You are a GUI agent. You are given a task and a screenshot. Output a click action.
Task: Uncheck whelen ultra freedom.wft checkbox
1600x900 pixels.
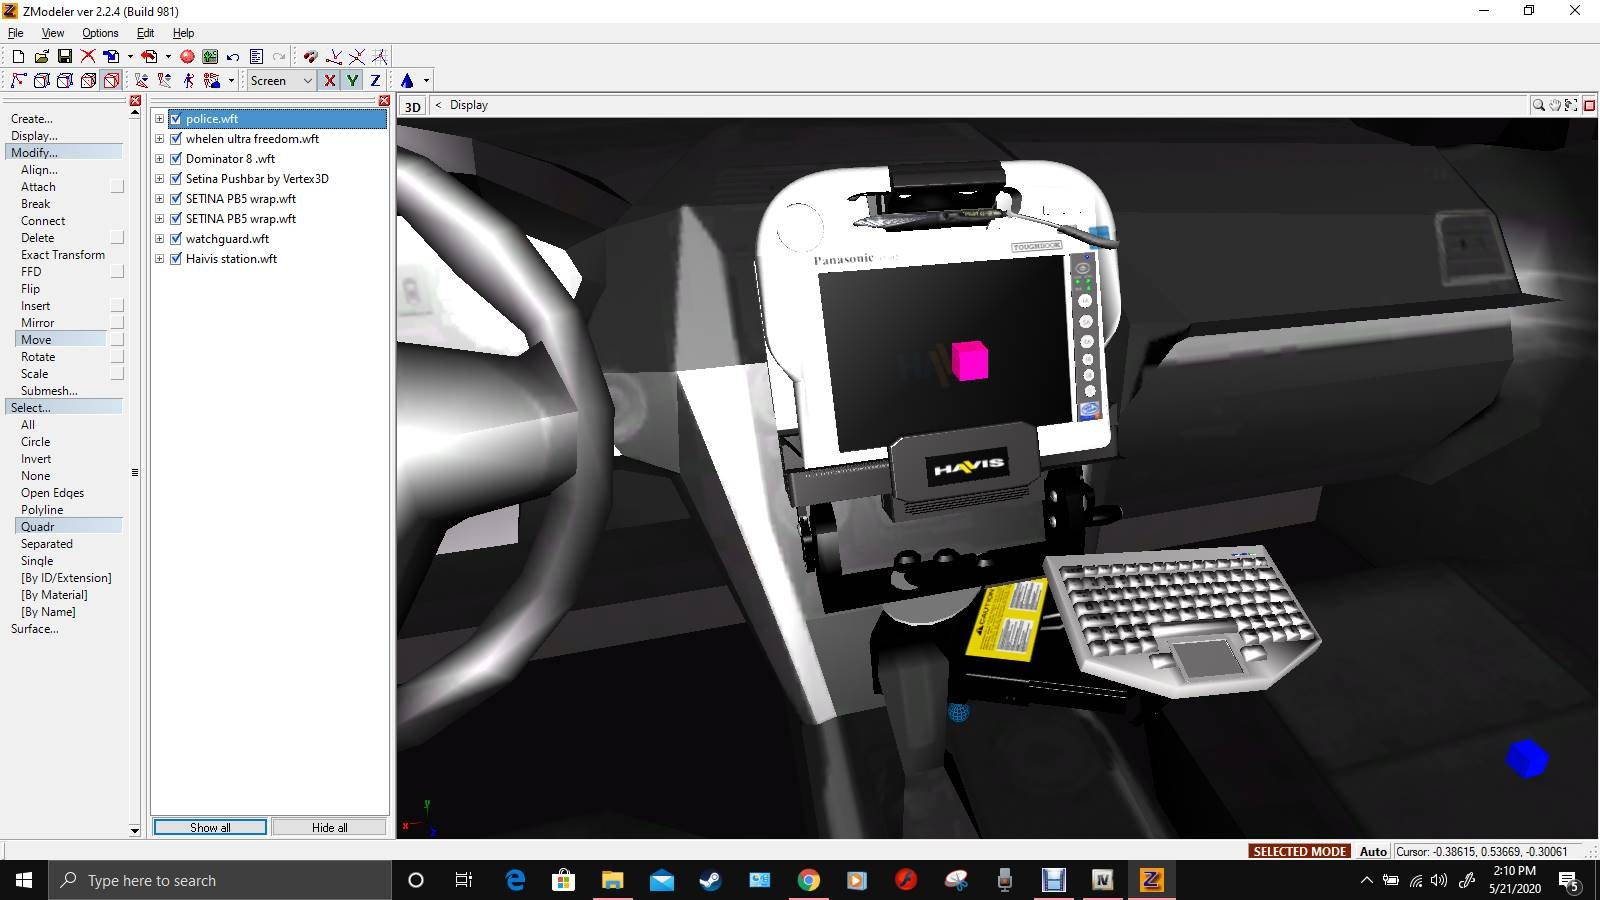coord(176,139)
